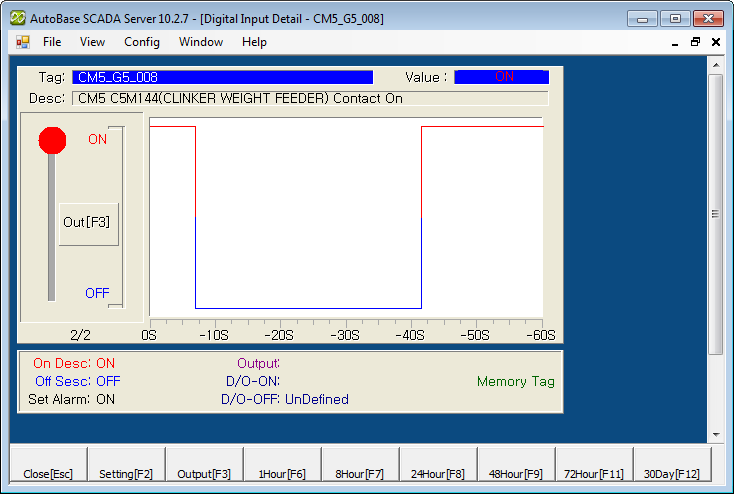This screenshot has width=734, height=494.
Task: Show the 48Hour[F9] trend range
Action: click(x=516, y=464)
